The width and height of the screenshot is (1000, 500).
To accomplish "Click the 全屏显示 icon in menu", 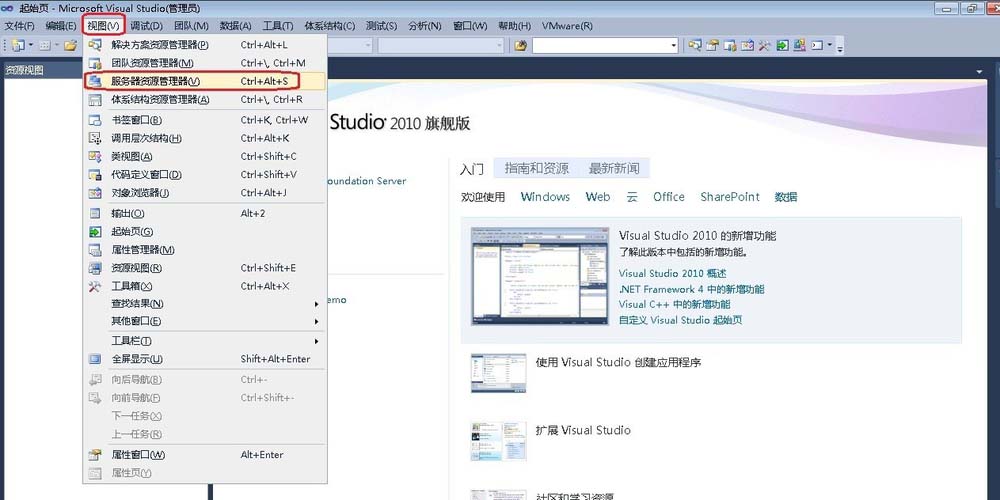I will point(94,359).
